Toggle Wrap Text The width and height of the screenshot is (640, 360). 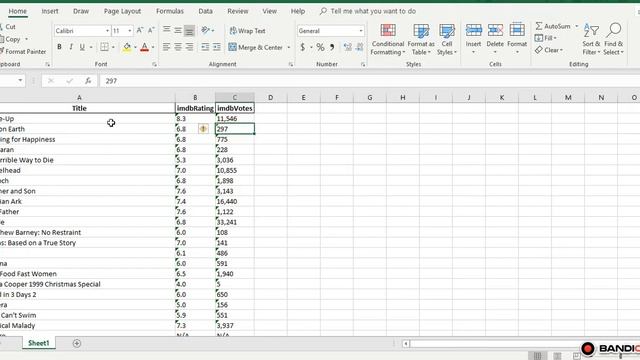point(247,31)
